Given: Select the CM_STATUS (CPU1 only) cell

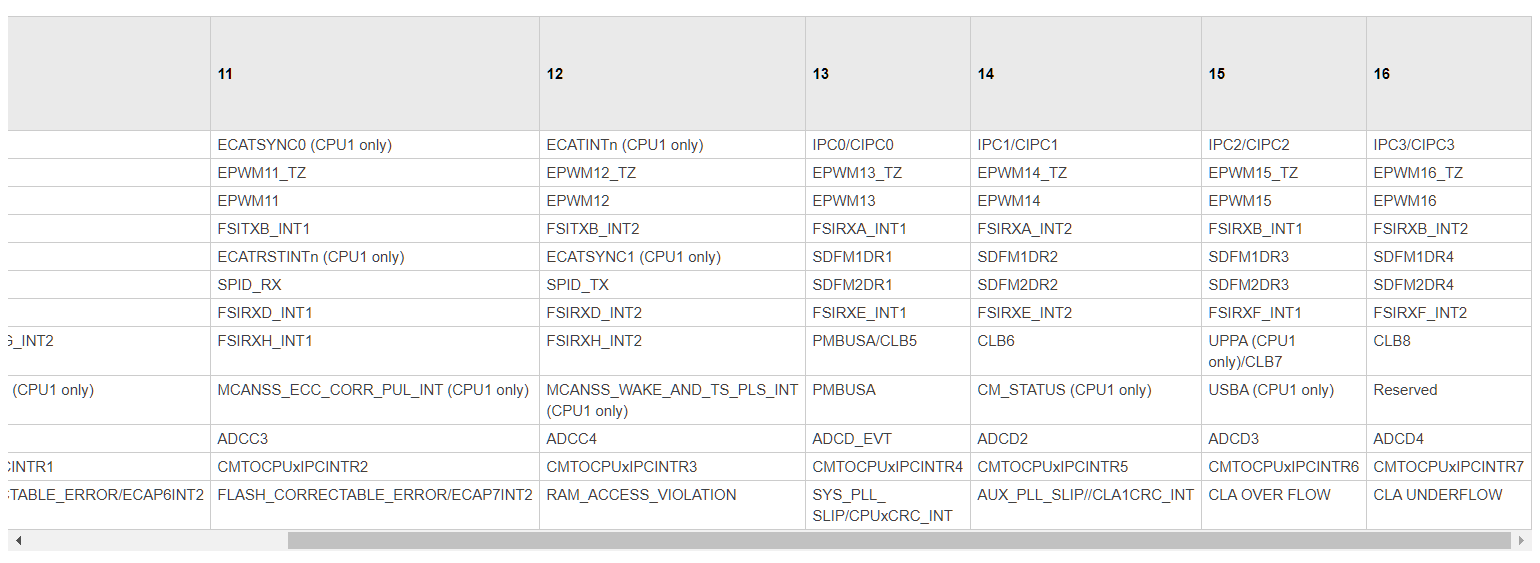Looking at the screenshot, I should pos(1086,400).
